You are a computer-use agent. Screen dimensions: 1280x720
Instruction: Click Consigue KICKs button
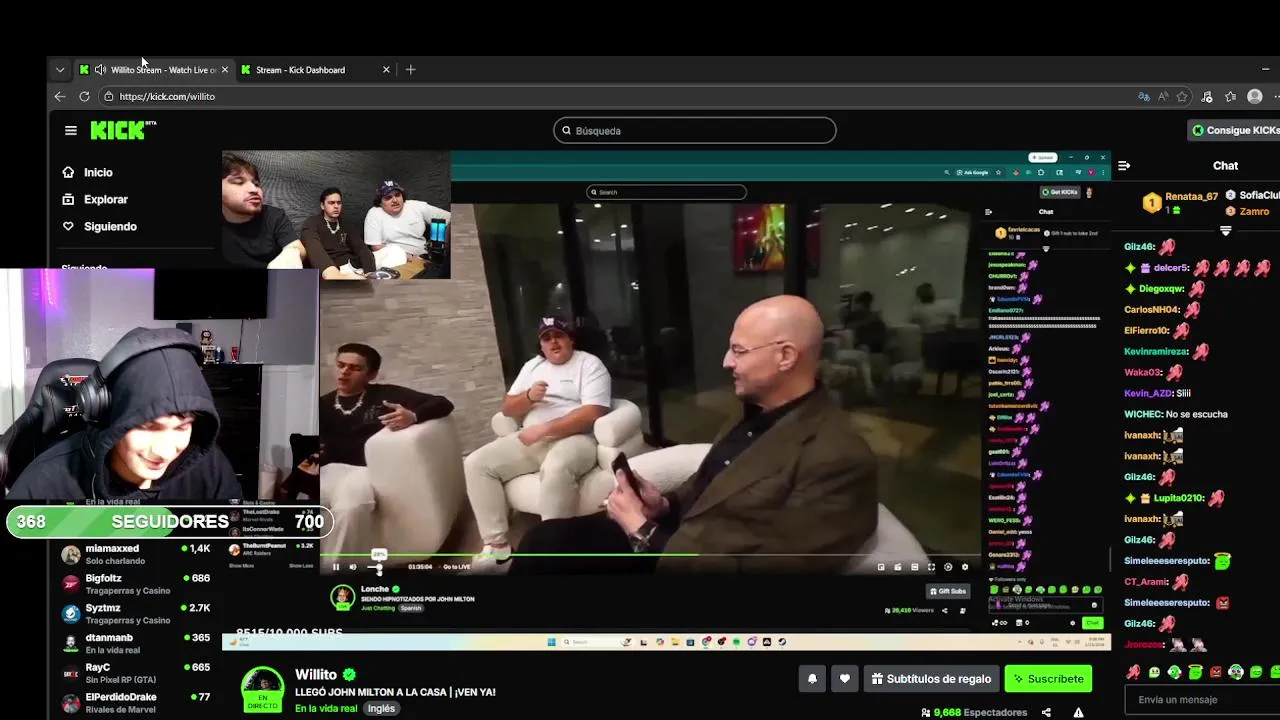tap(1236, 130)
